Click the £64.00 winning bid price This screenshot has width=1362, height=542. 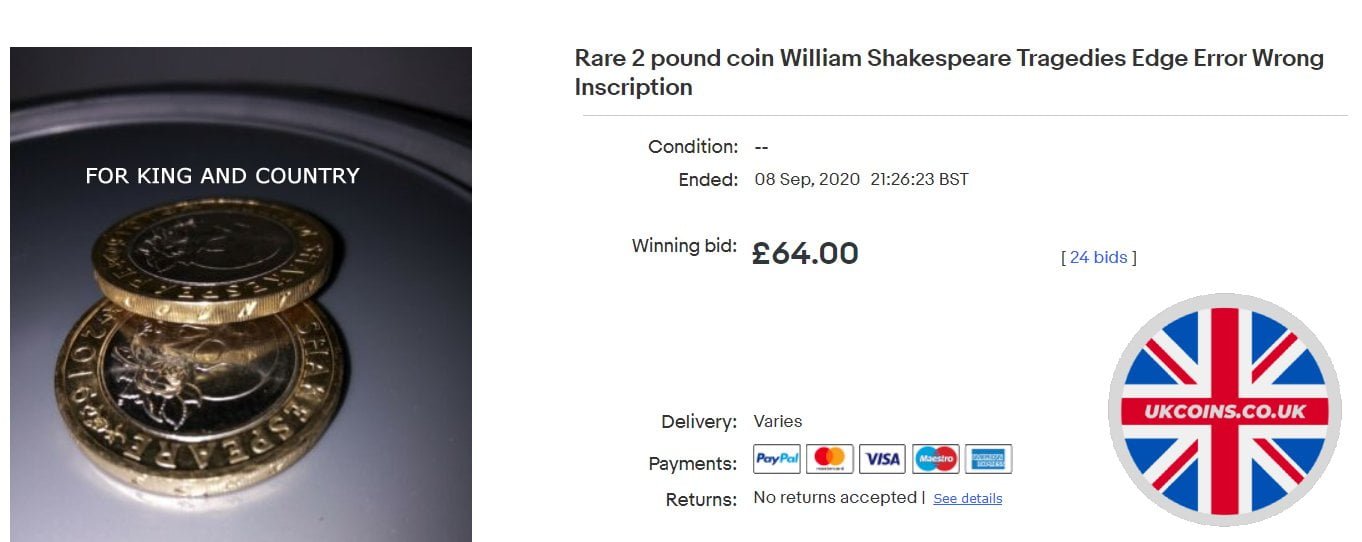coord(805,253)
